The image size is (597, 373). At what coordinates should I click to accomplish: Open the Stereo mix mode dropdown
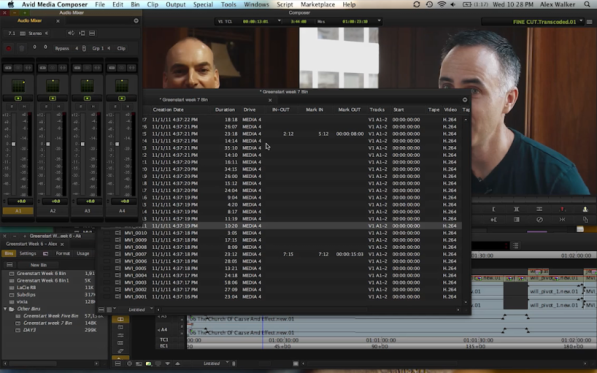pyautogui.click(x=38, y=33)
